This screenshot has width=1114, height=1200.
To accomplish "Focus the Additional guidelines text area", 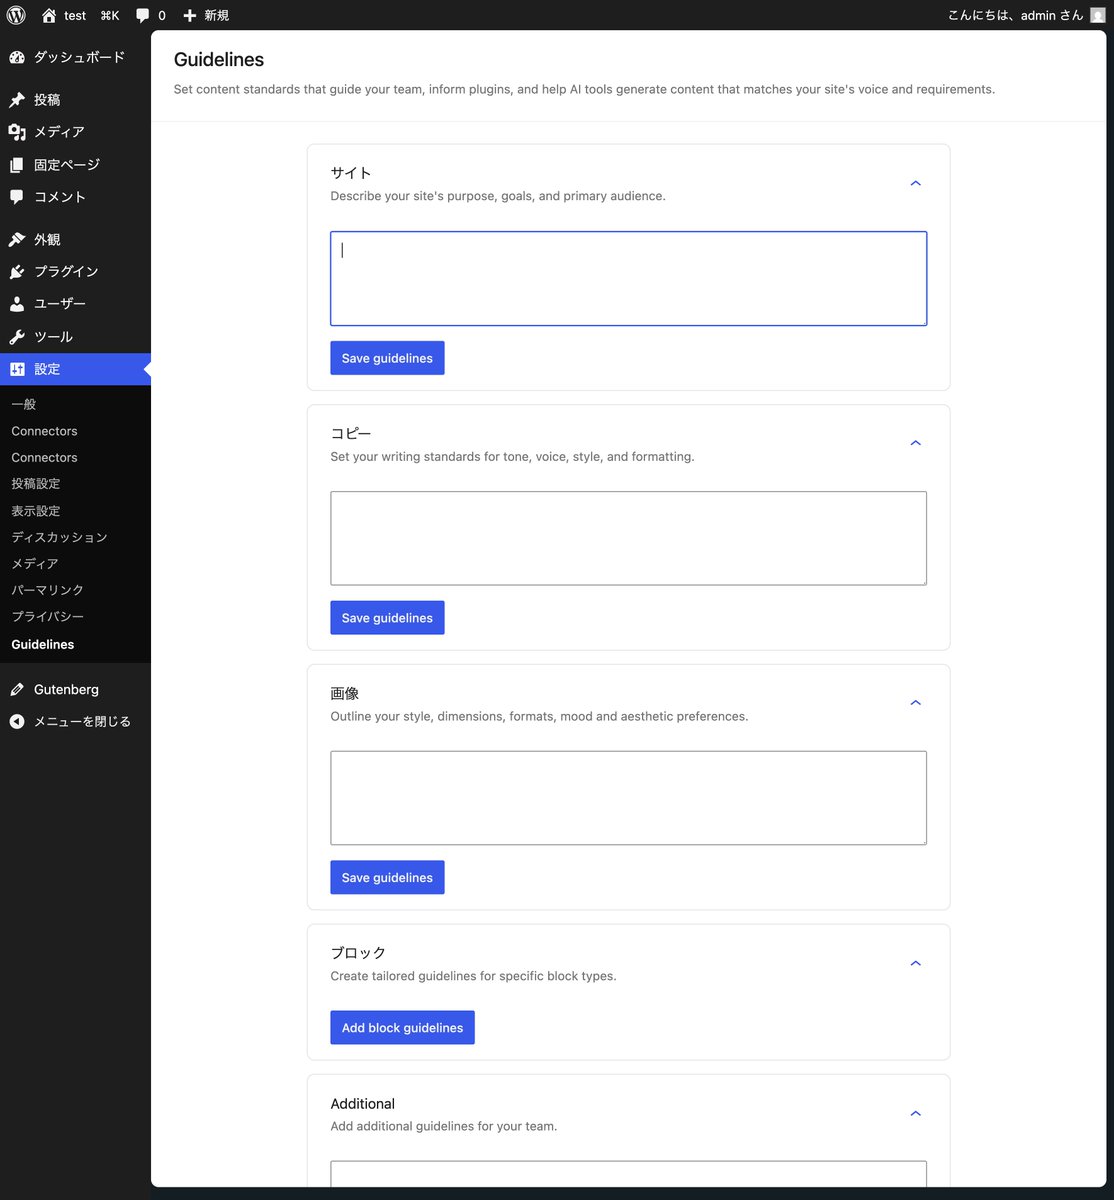I will pos(628,1174).
